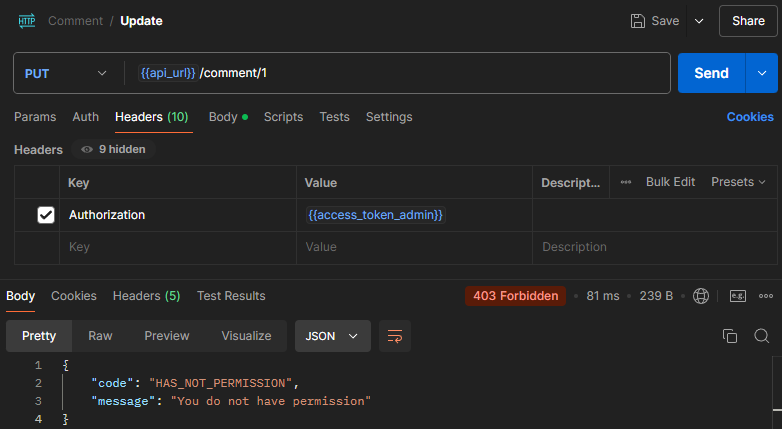The height and width of the screenshot is (429, 782).
Task: Click the 81 ms response time
Action: pyautogui.click(x=602, y=296)
